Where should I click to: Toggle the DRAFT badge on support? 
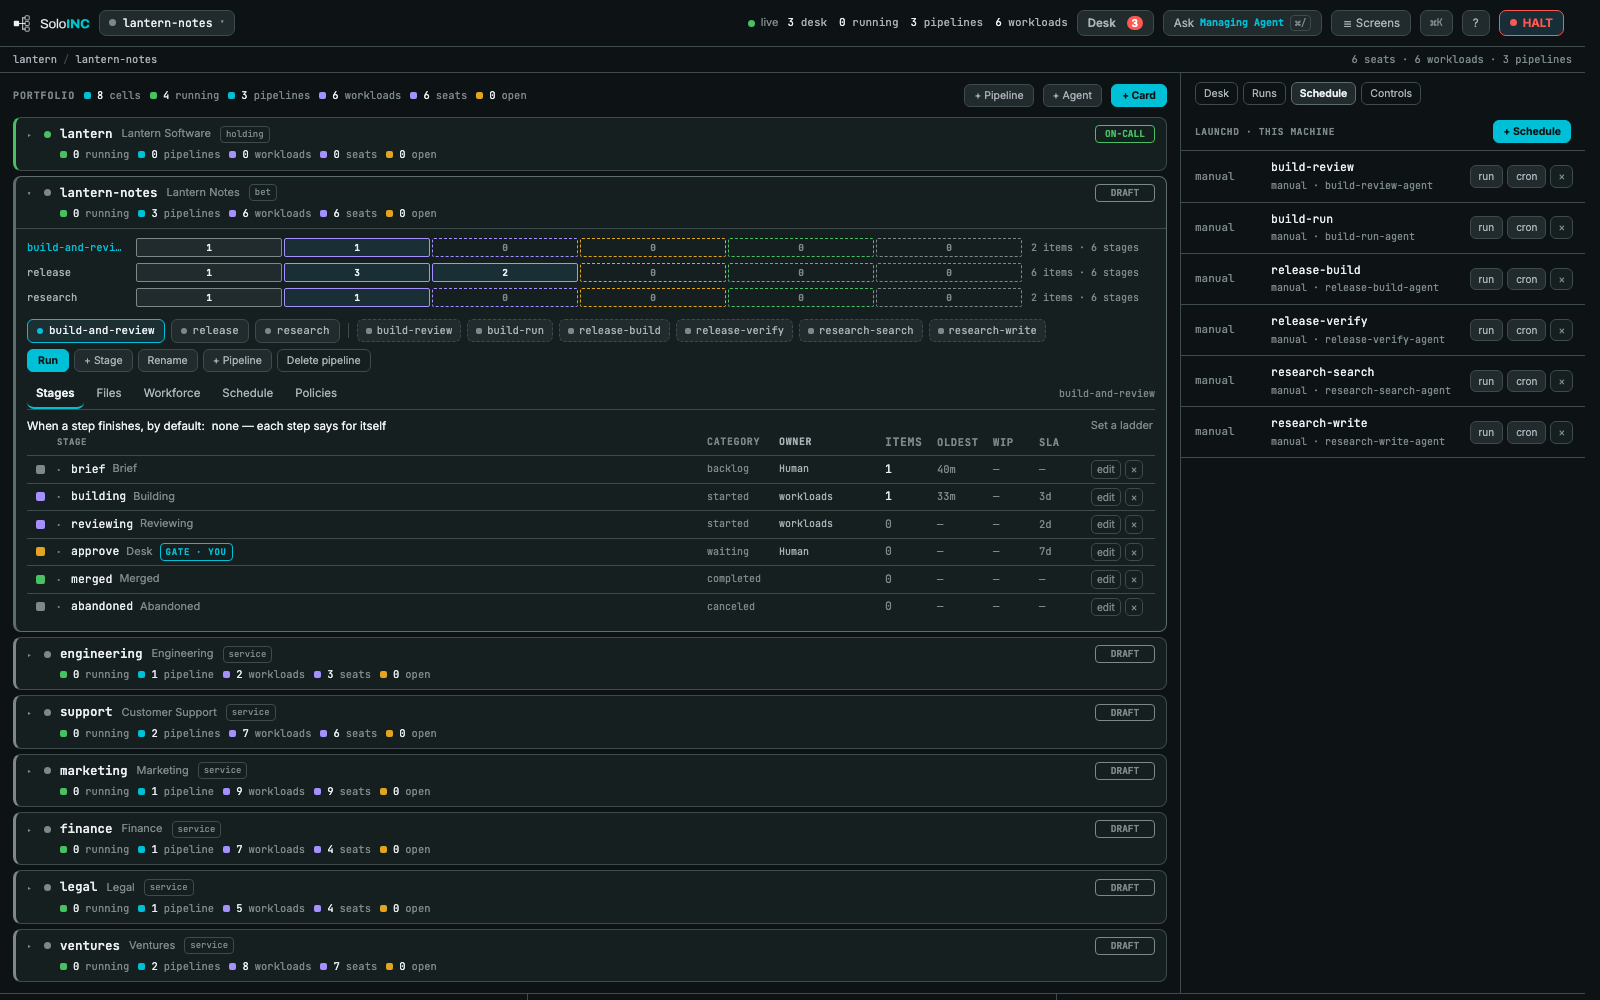(x=1124, y=713)
